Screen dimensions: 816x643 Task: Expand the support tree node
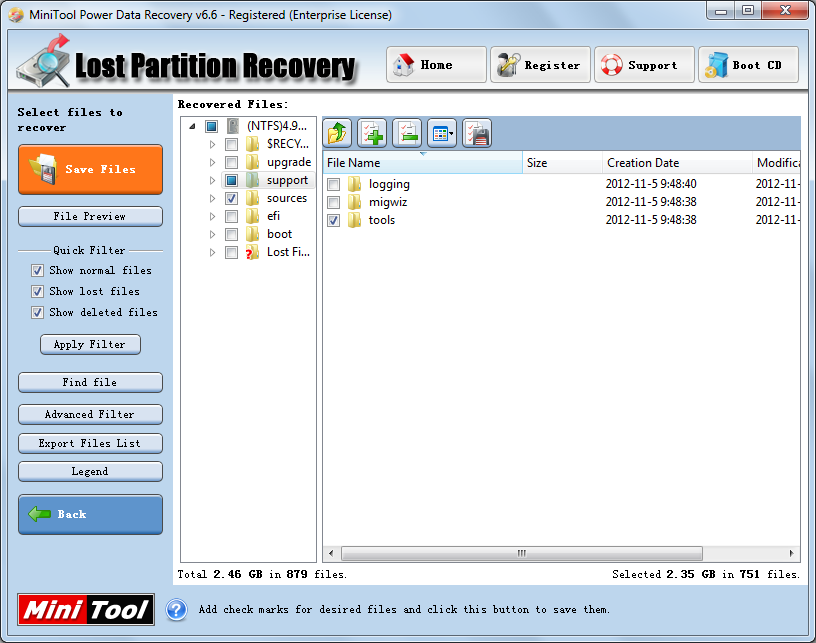coord(212,181)
